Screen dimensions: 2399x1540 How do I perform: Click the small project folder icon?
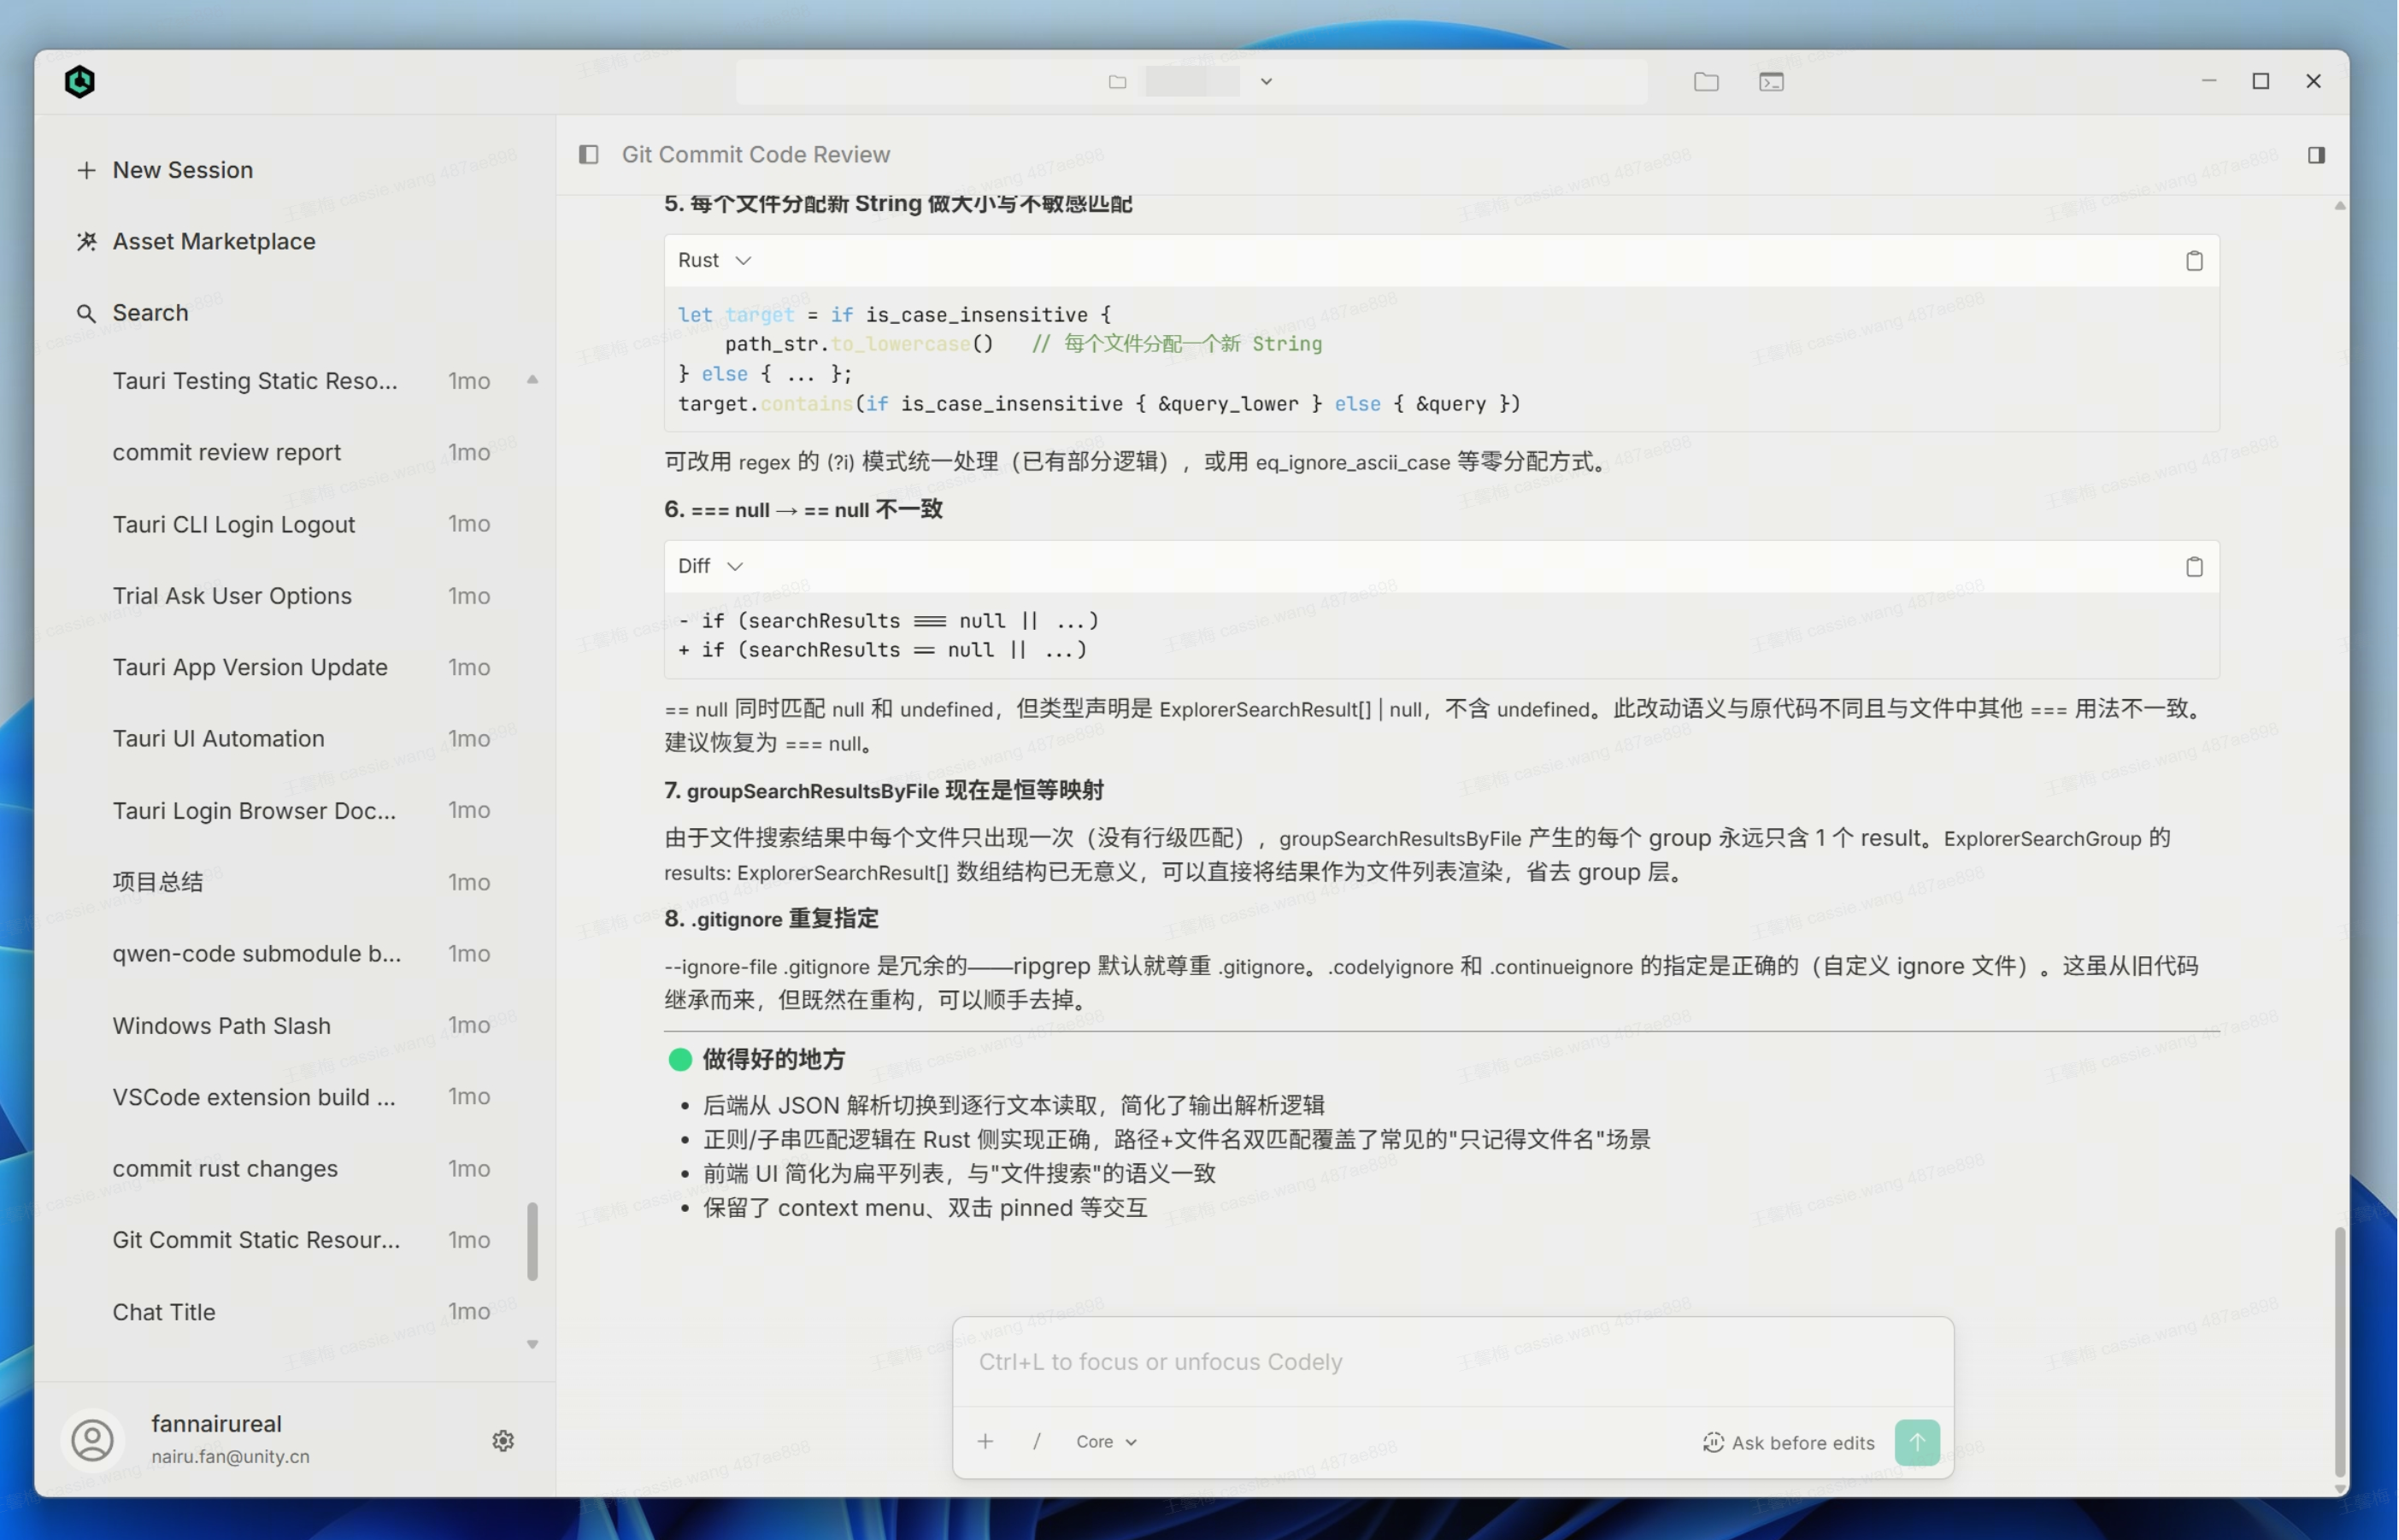click(1117, 82)
